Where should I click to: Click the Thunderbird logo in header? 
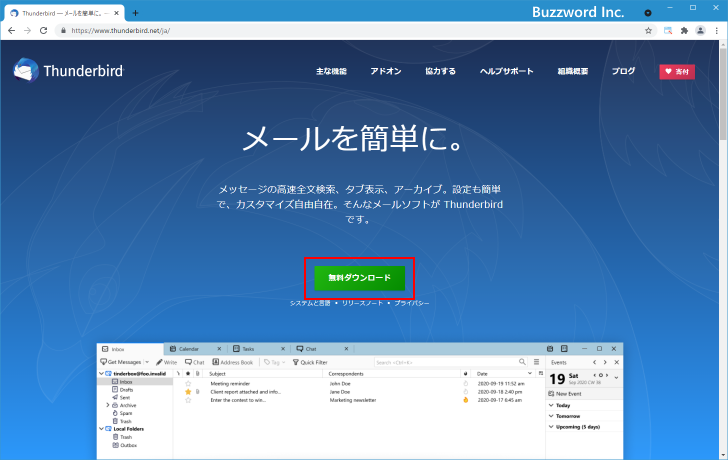69,71
